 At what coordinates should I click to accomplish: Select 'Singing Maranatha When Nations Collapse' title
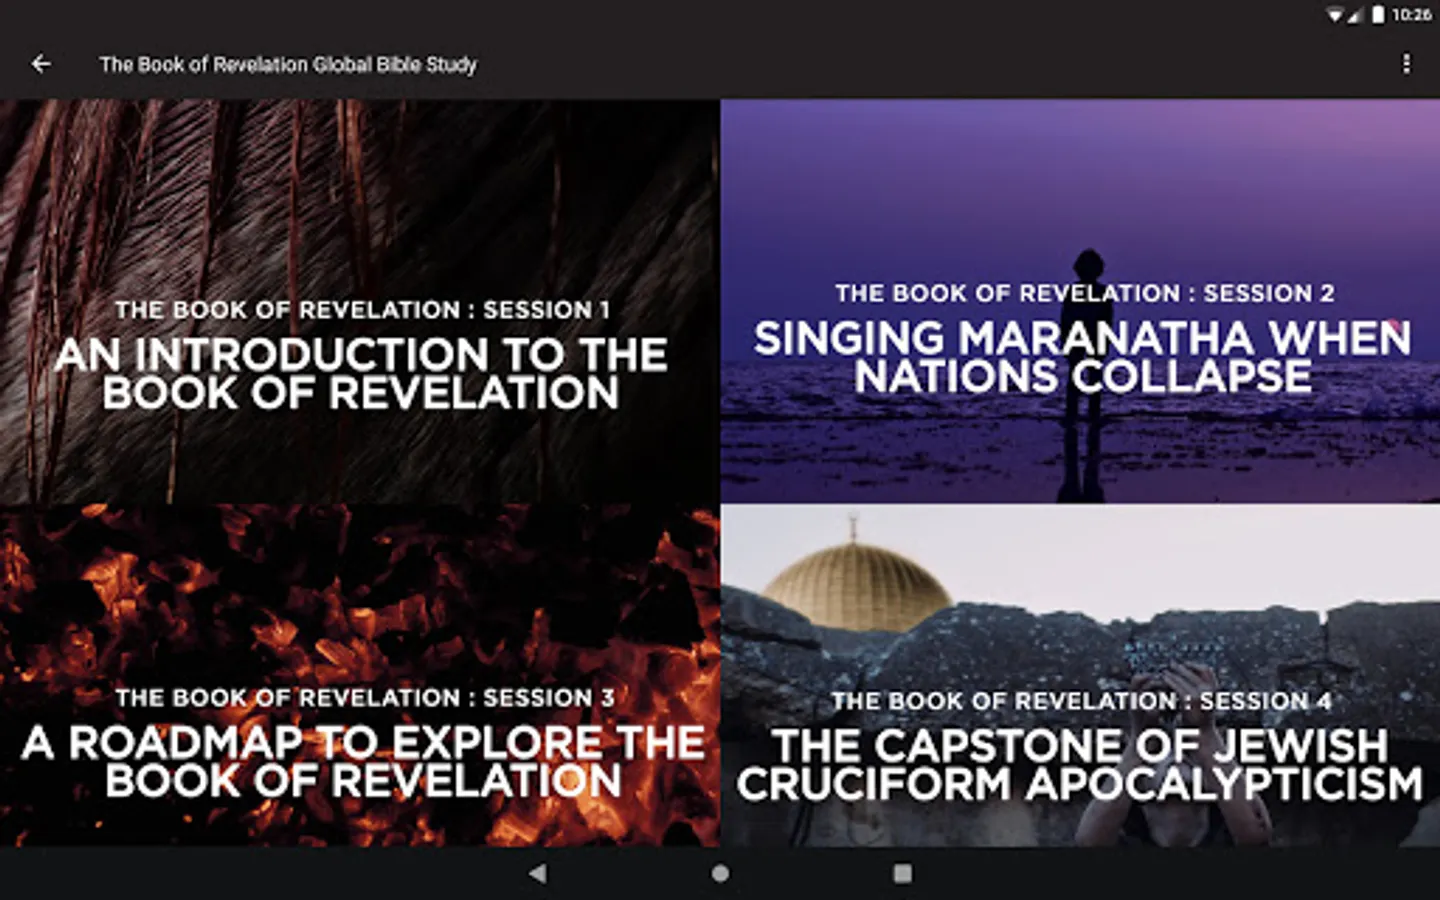(x=1082, y=358)
